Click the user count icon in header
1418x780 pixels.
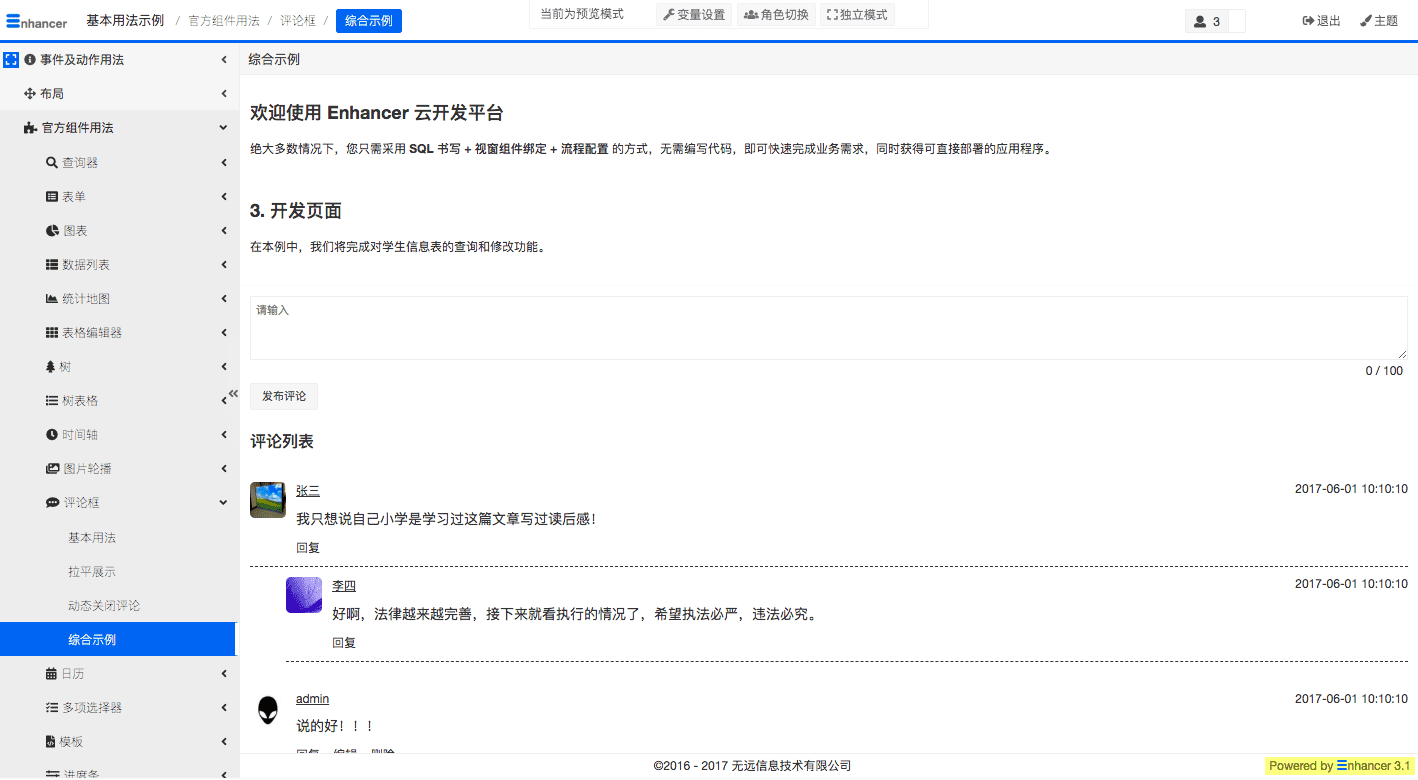(1200, 21)
